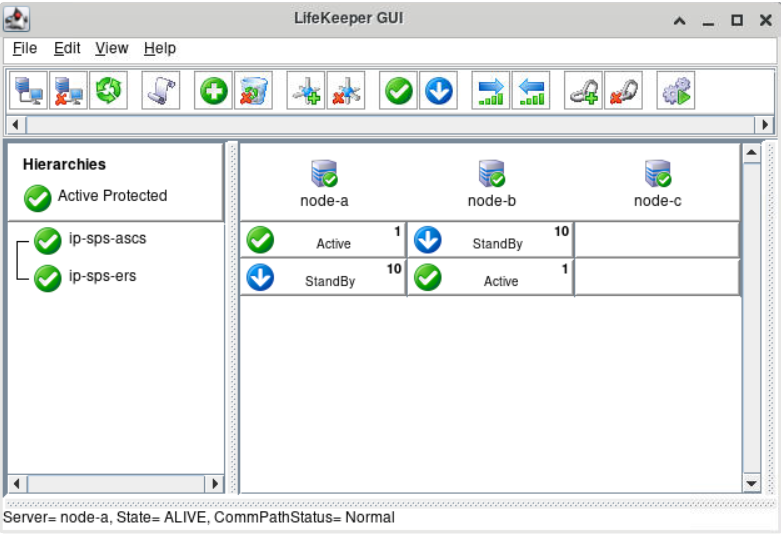The height and width of the screenshot is (535, 781).
Task: Select the ip-sps-ers hierarchy label
Action: tap(103, 275)
